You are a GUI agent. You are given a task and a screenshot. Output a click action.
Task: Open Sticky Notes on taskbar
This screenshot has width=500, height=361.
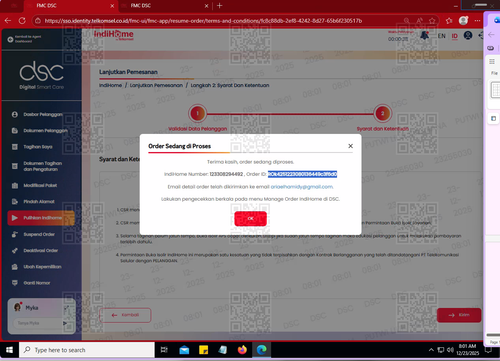(x=203, y=350)
